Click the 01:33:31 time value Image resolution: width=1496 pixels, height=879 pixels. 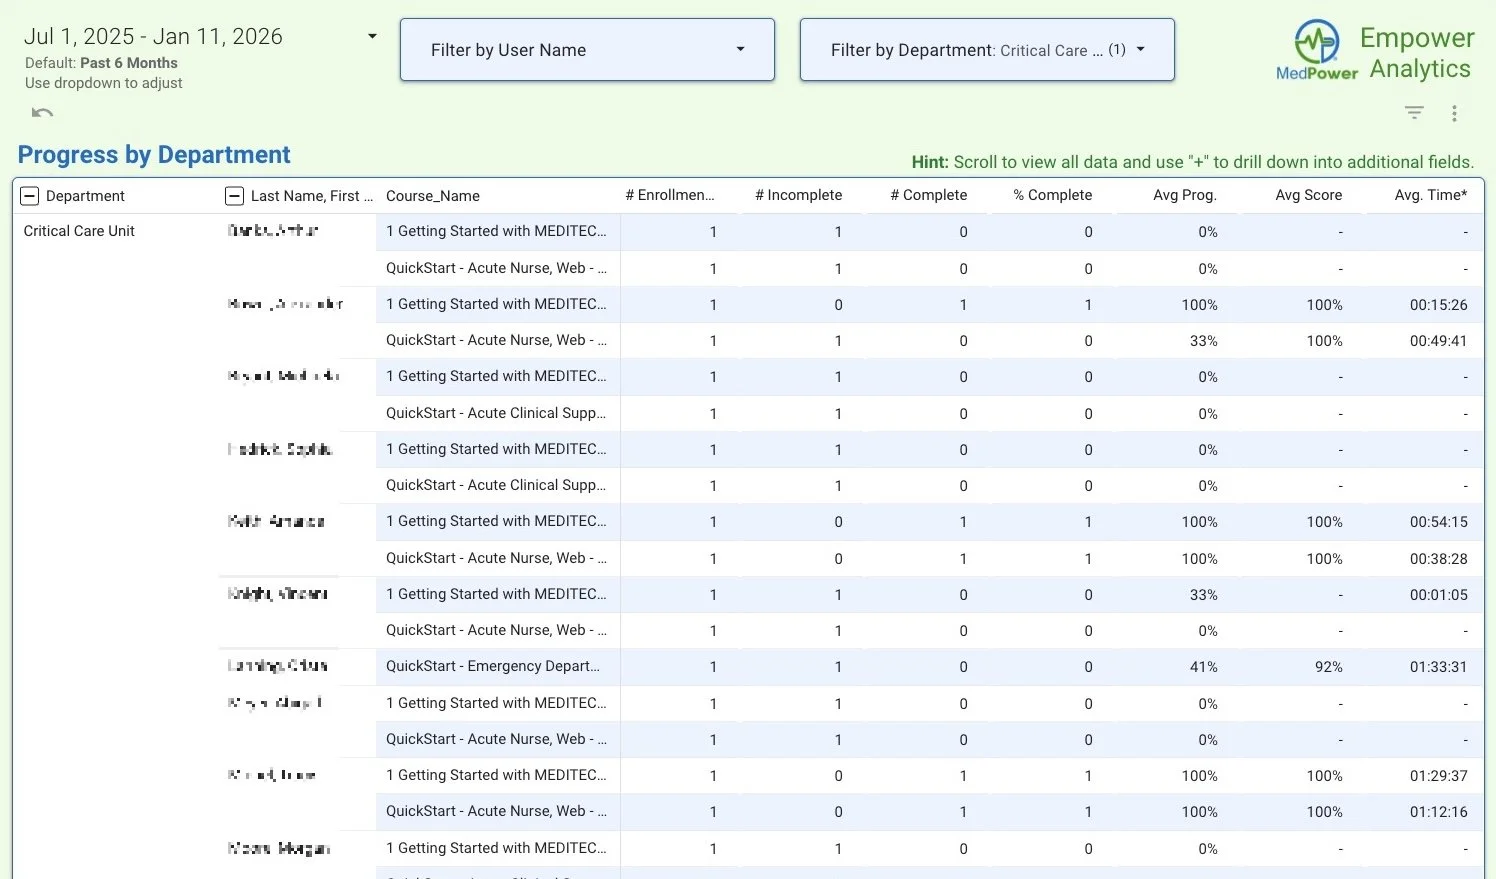point(1439,667)
